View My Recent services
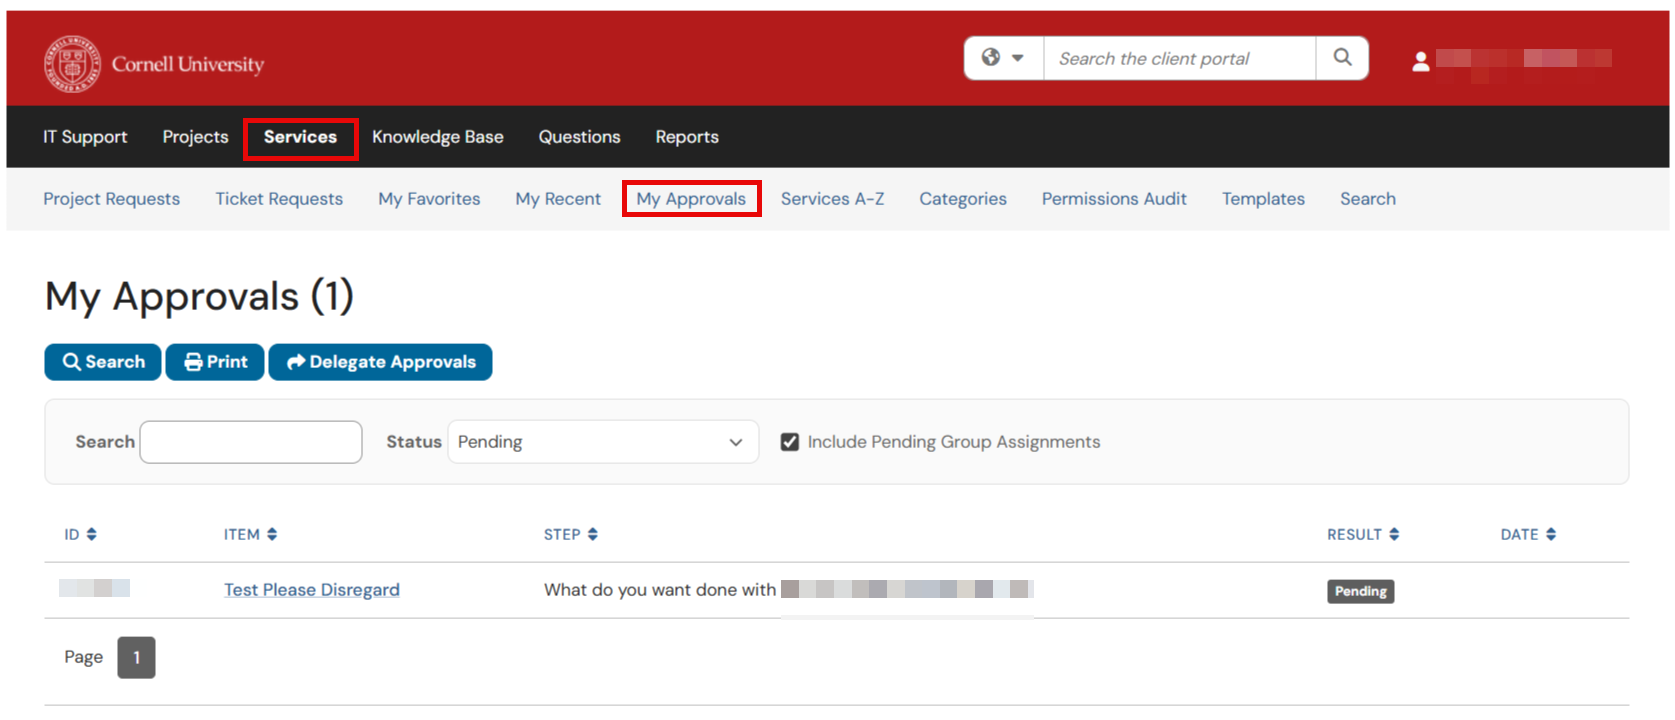Image resolution: width=1675 pixels, height=720 pixels. tap(558, 199)
